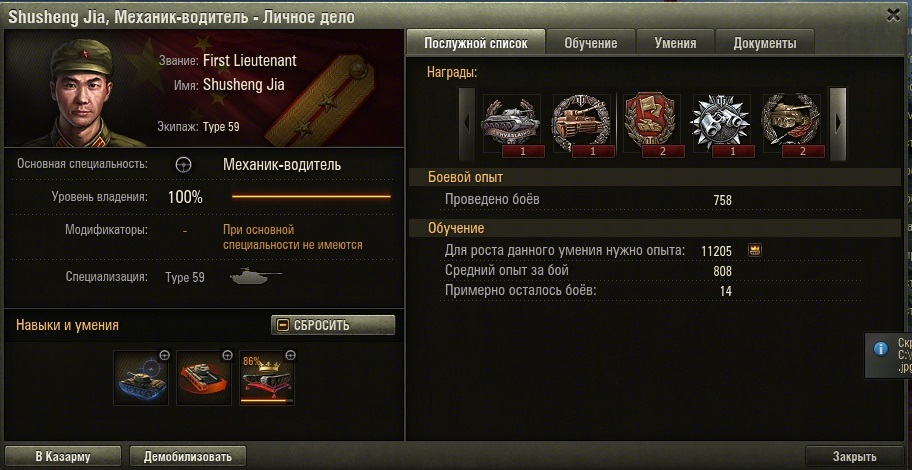The width and height of the screenshot is (912, 470).
Task: Open the Tiger tank wreath award
Action: pos(581,123)
